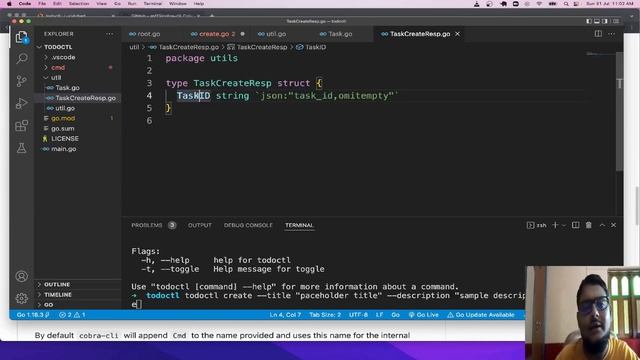Click the Go 1.18.3 status bar version
This screenshot has height=360, width=640.
point(33,315)
